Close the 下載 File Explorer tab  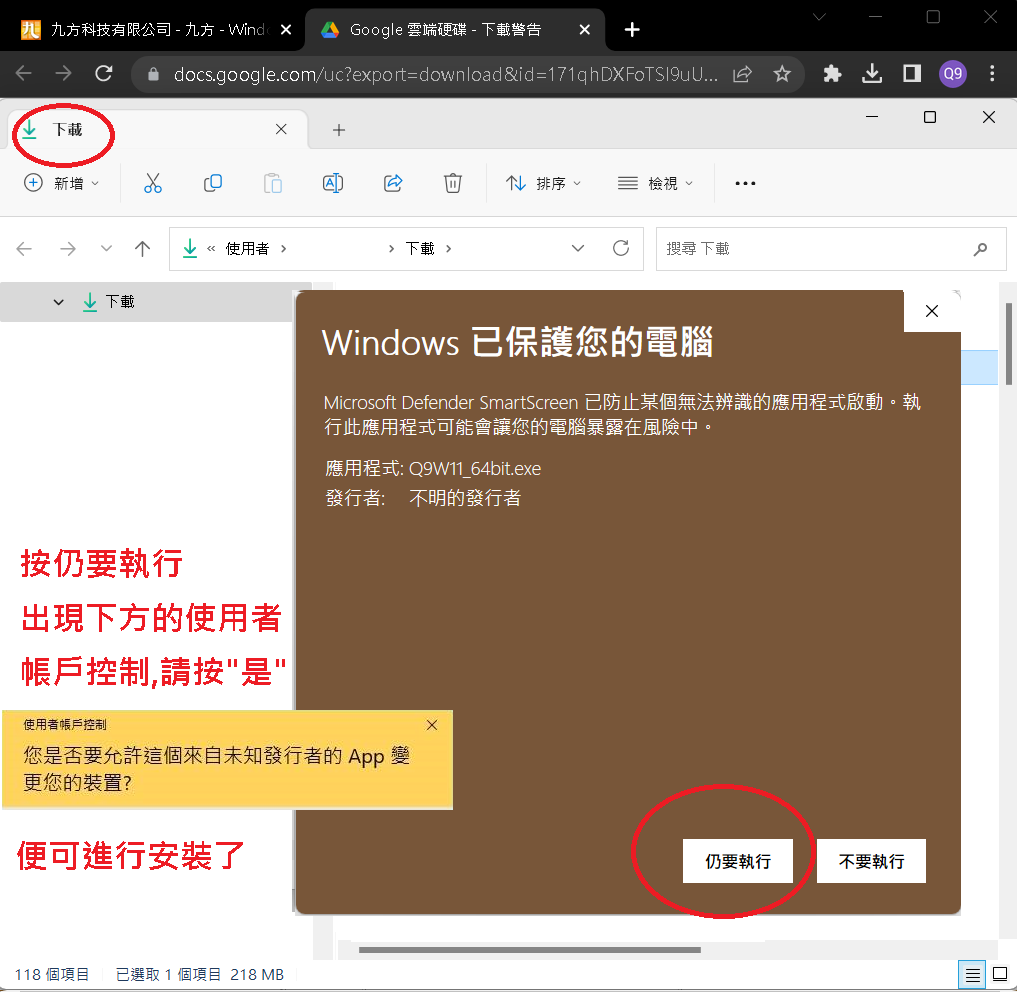click(281, 129)
